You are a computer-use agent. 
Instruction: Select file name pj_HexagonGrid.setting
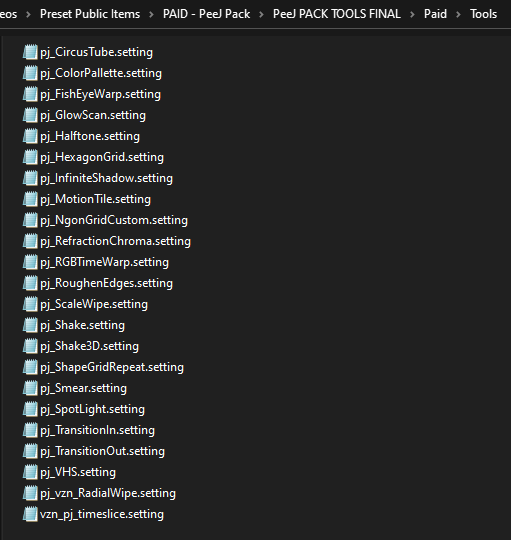coord(102,157)
